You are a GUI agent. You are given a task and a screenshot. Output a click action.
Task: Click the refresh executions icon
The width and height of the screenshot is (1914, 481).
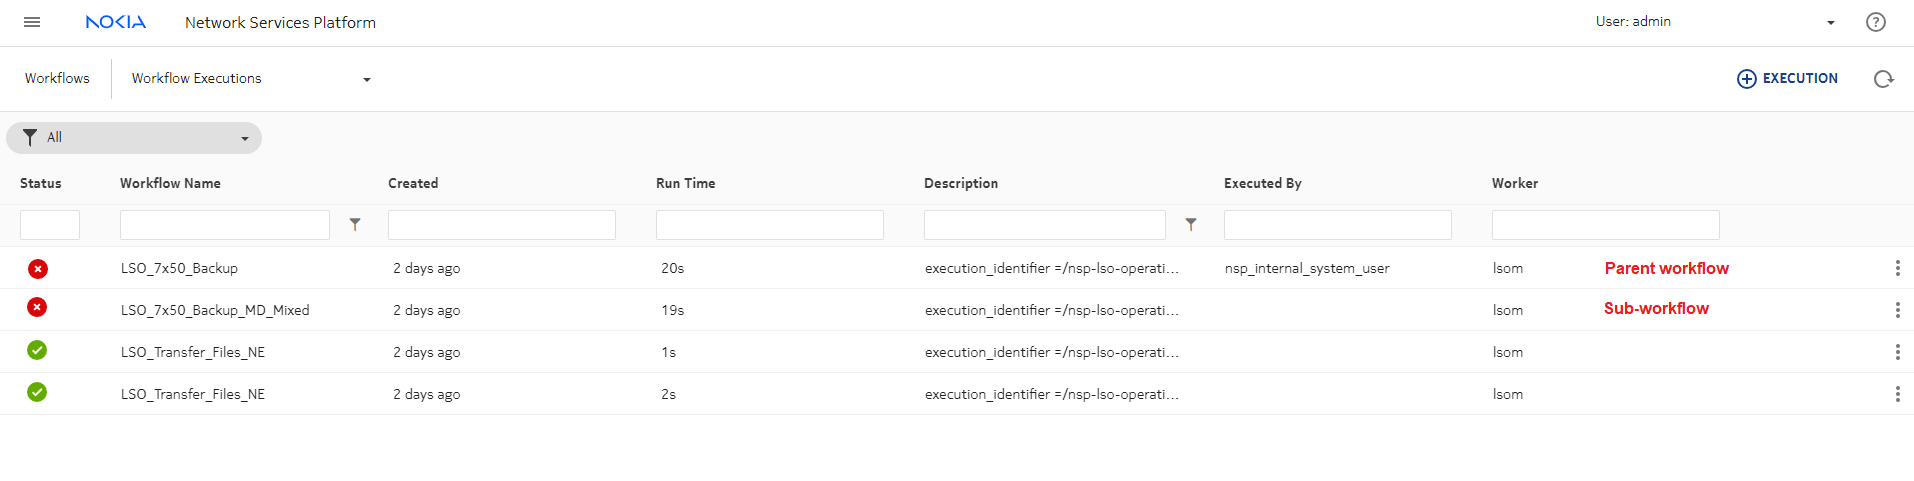1883,79
